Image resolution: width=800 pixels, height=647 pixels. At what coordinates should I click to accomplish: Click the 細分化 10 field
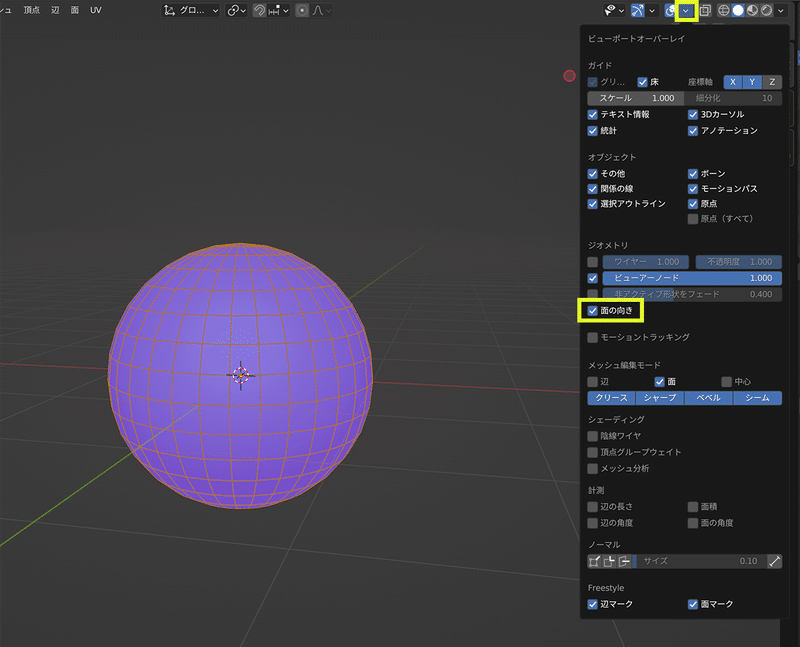click(x=733, y=98)
